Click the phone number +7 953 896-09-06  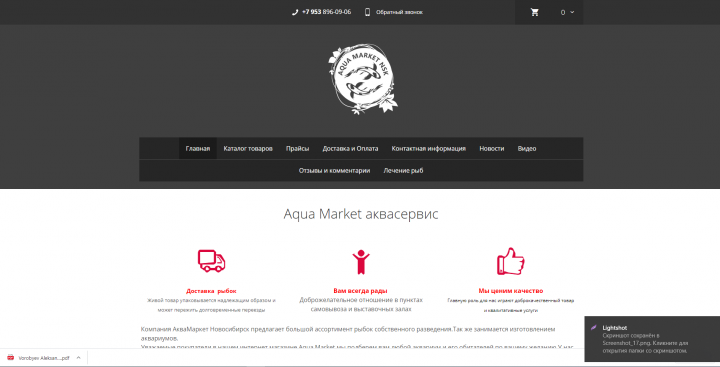point(326,12)
